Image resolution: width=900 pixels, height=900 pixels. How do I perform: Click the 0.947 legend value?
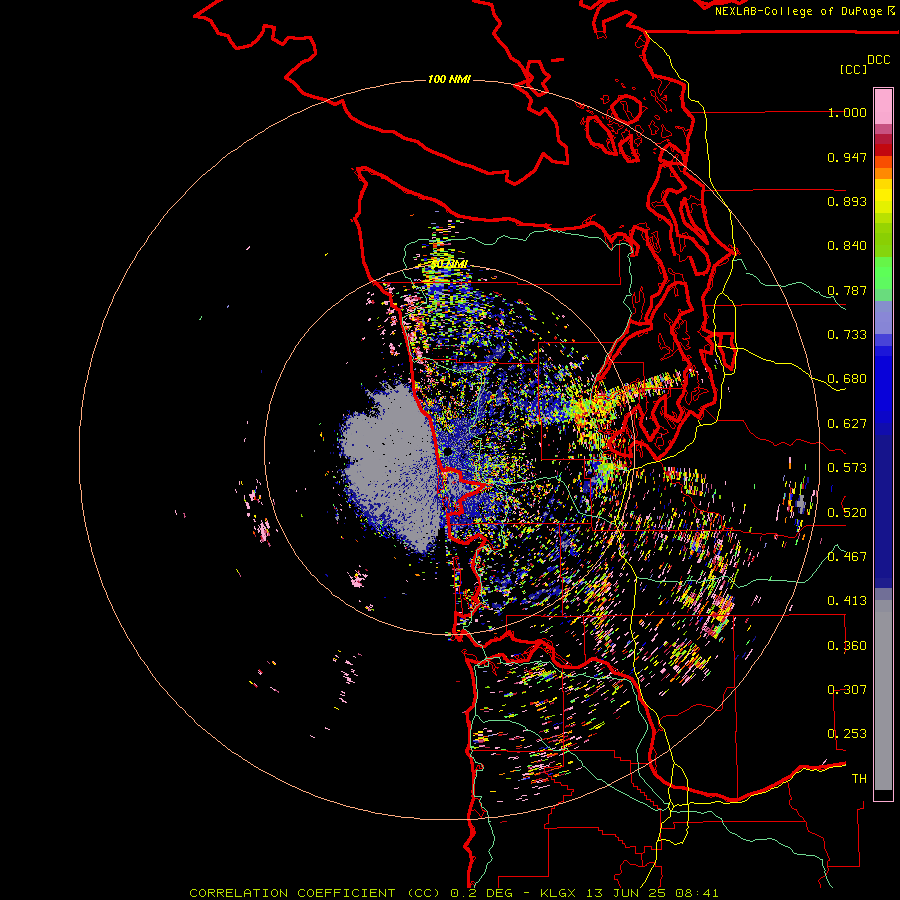[x=847, y=157]
